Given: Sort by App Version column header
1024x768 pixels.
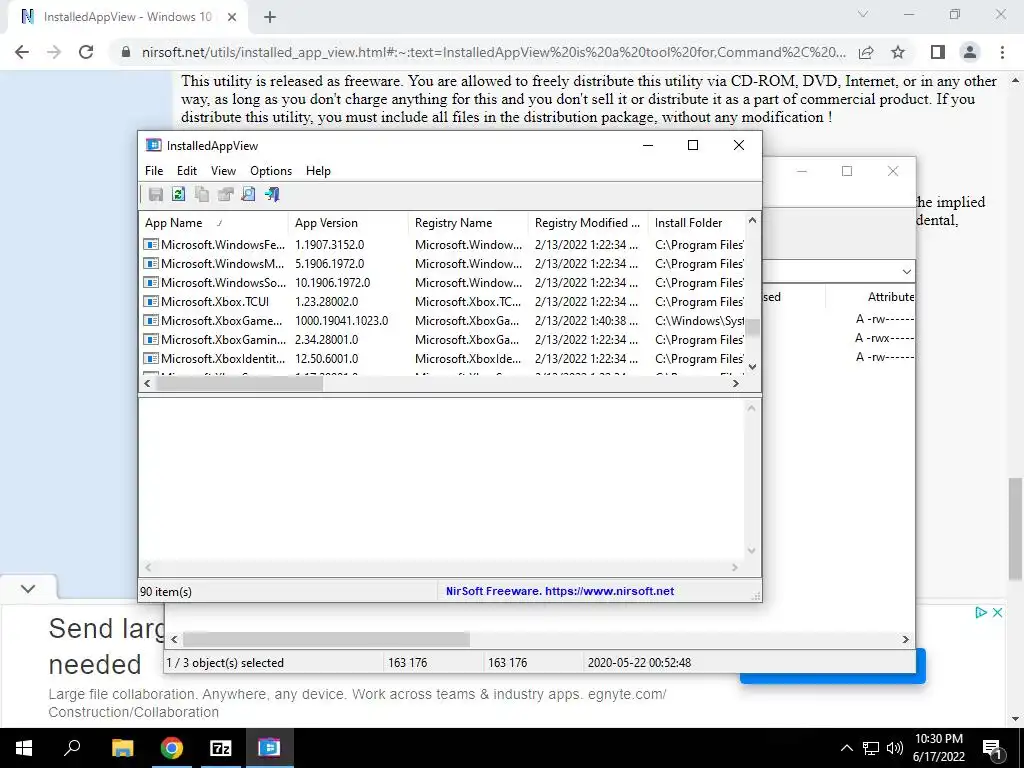Looking at the screenshot, I should pyautogui.click(x=348, y=223).
